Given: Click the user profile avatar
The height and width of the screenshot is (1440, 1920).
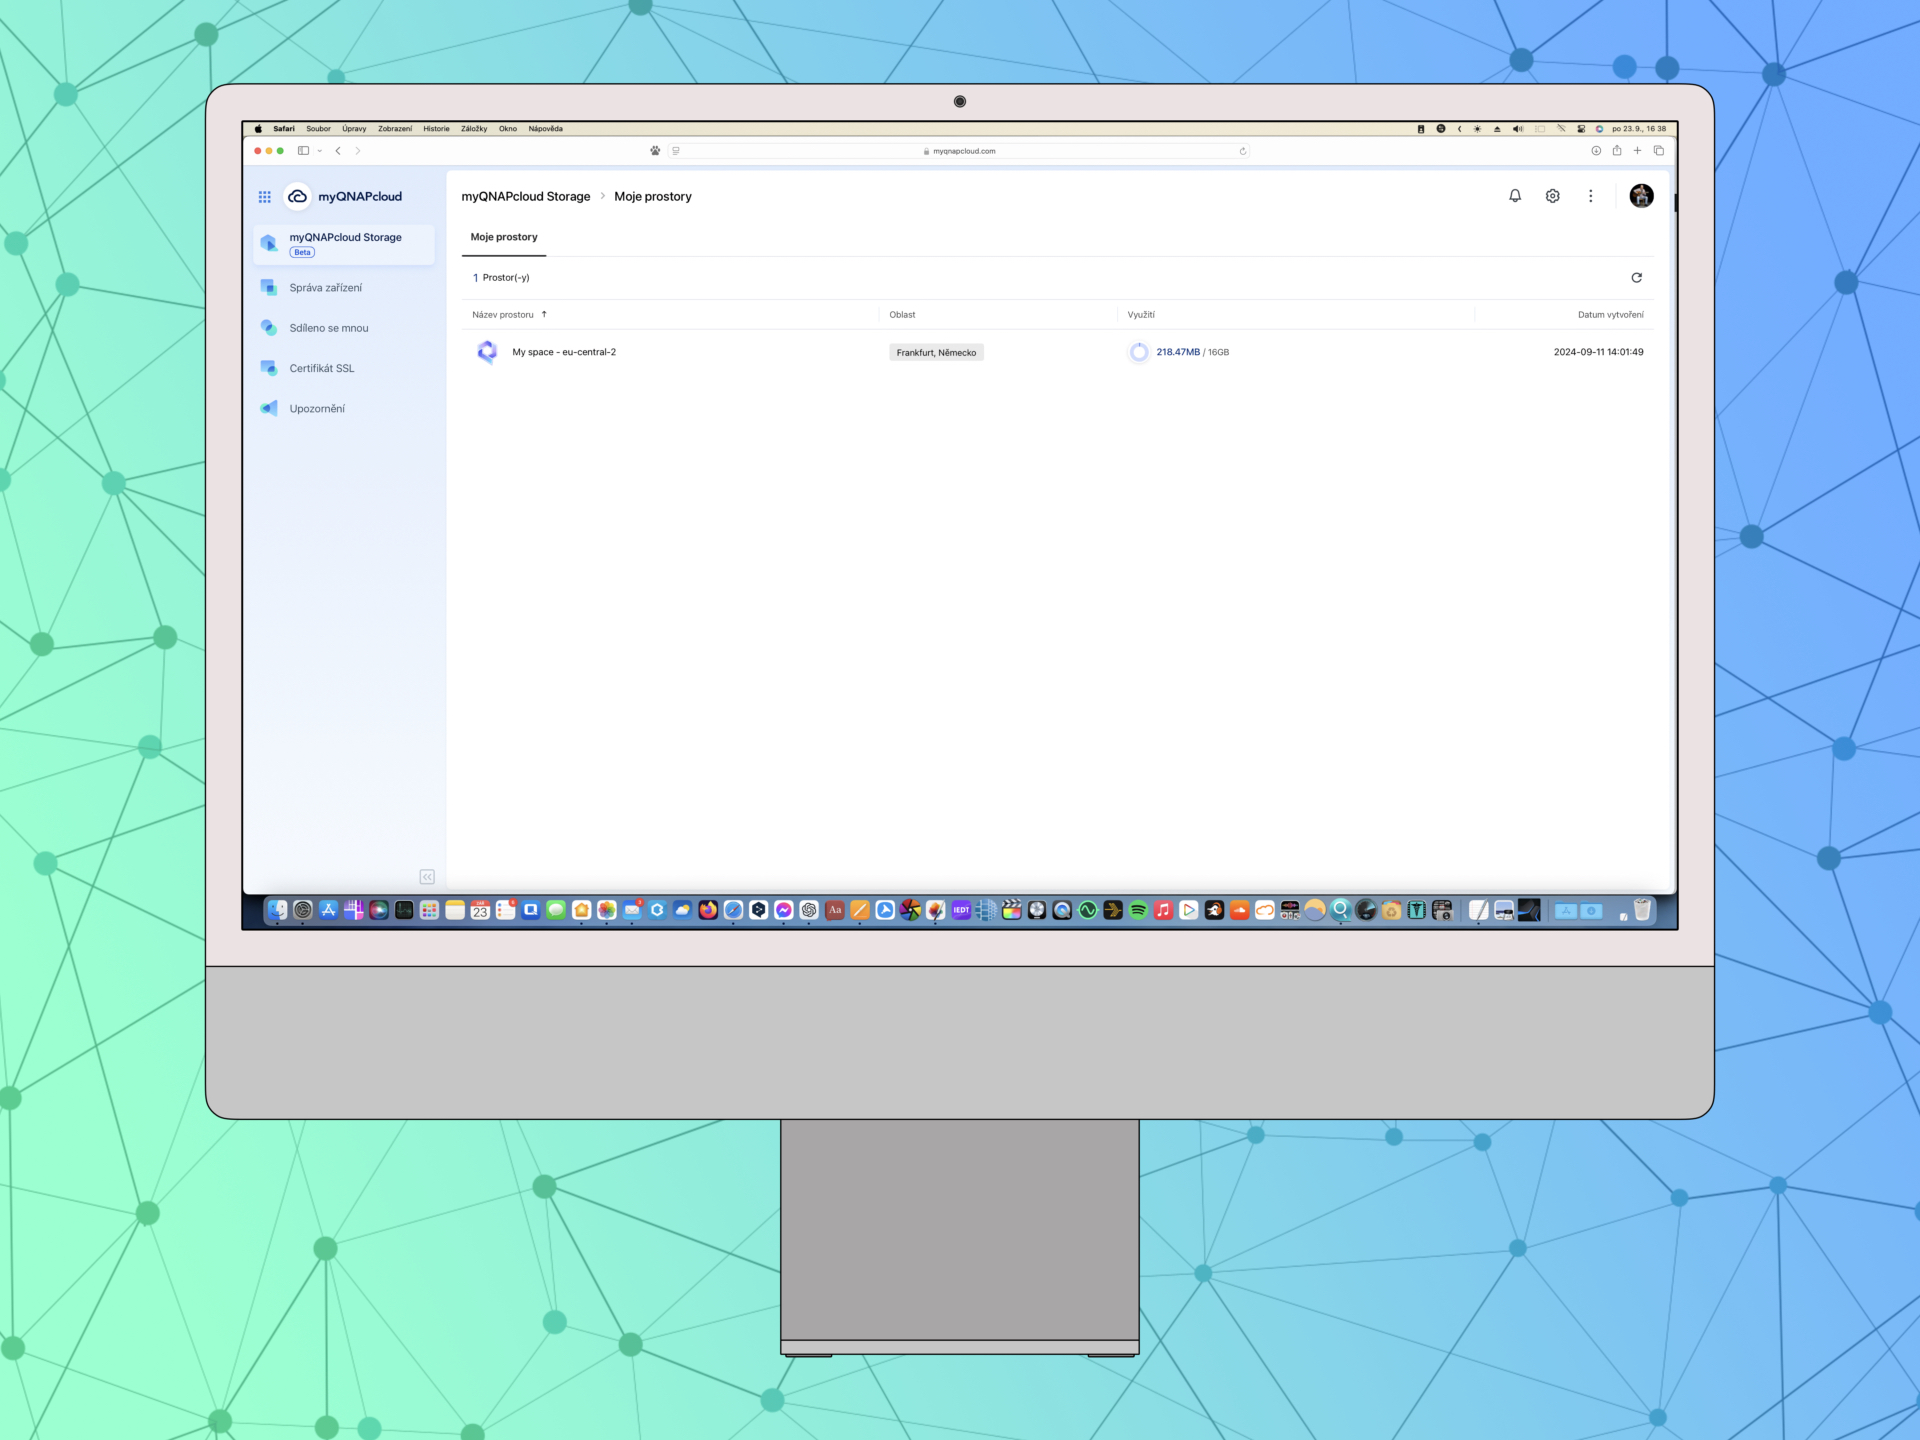Looking at the screenshot, I should (1641, 196).
